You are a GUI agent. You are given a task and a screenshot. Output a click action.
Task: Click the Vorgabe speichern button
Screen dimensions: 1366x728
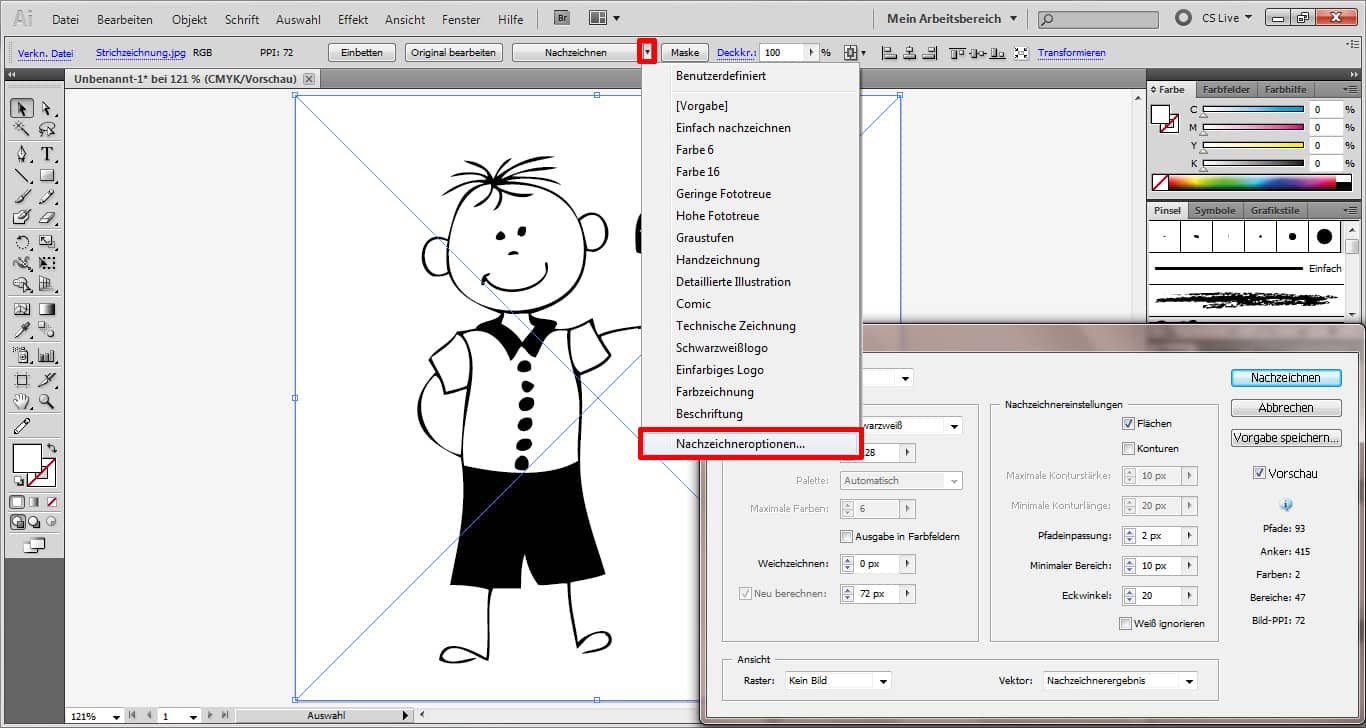coord(1286,437)
